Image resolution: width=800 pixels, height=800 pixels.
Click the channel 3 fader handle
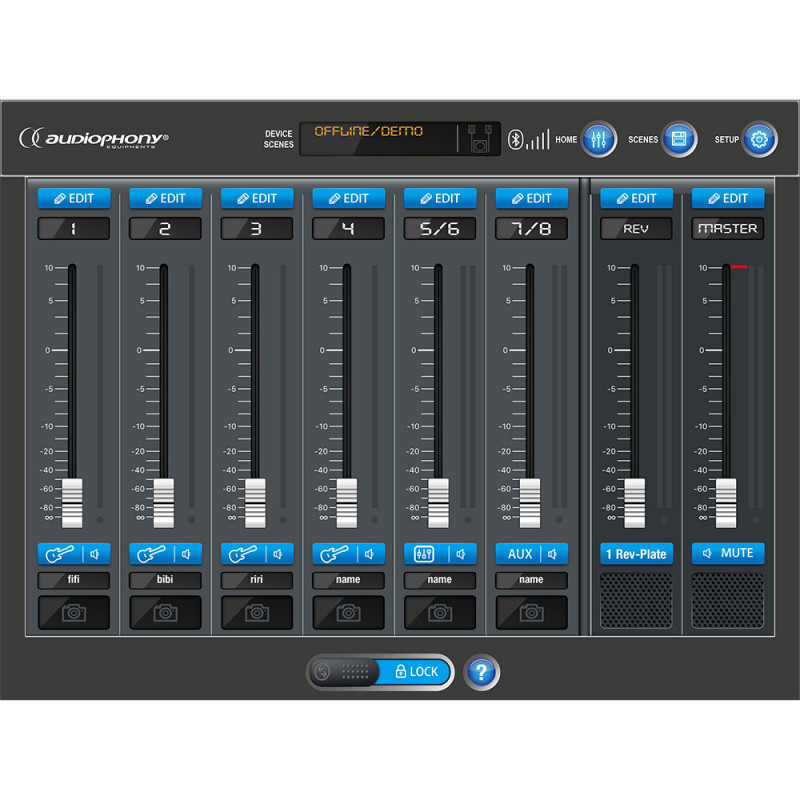point(255,503)
